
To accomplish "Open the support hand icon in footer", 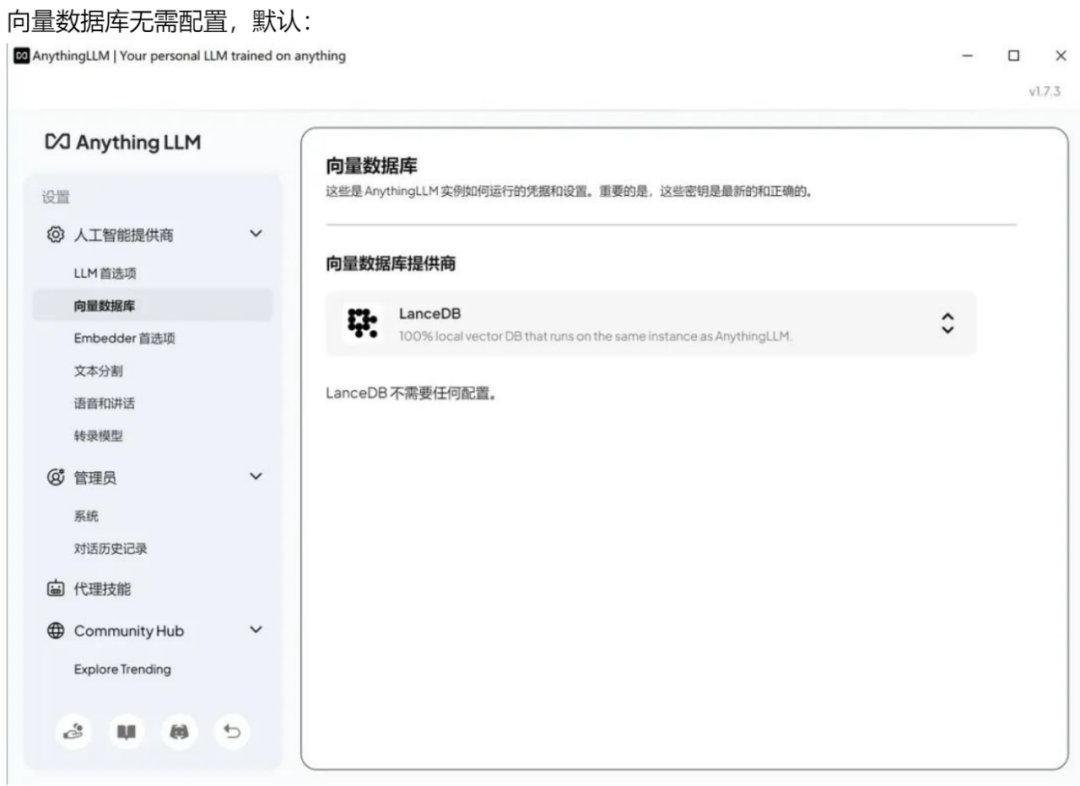I will pos(73,732).
